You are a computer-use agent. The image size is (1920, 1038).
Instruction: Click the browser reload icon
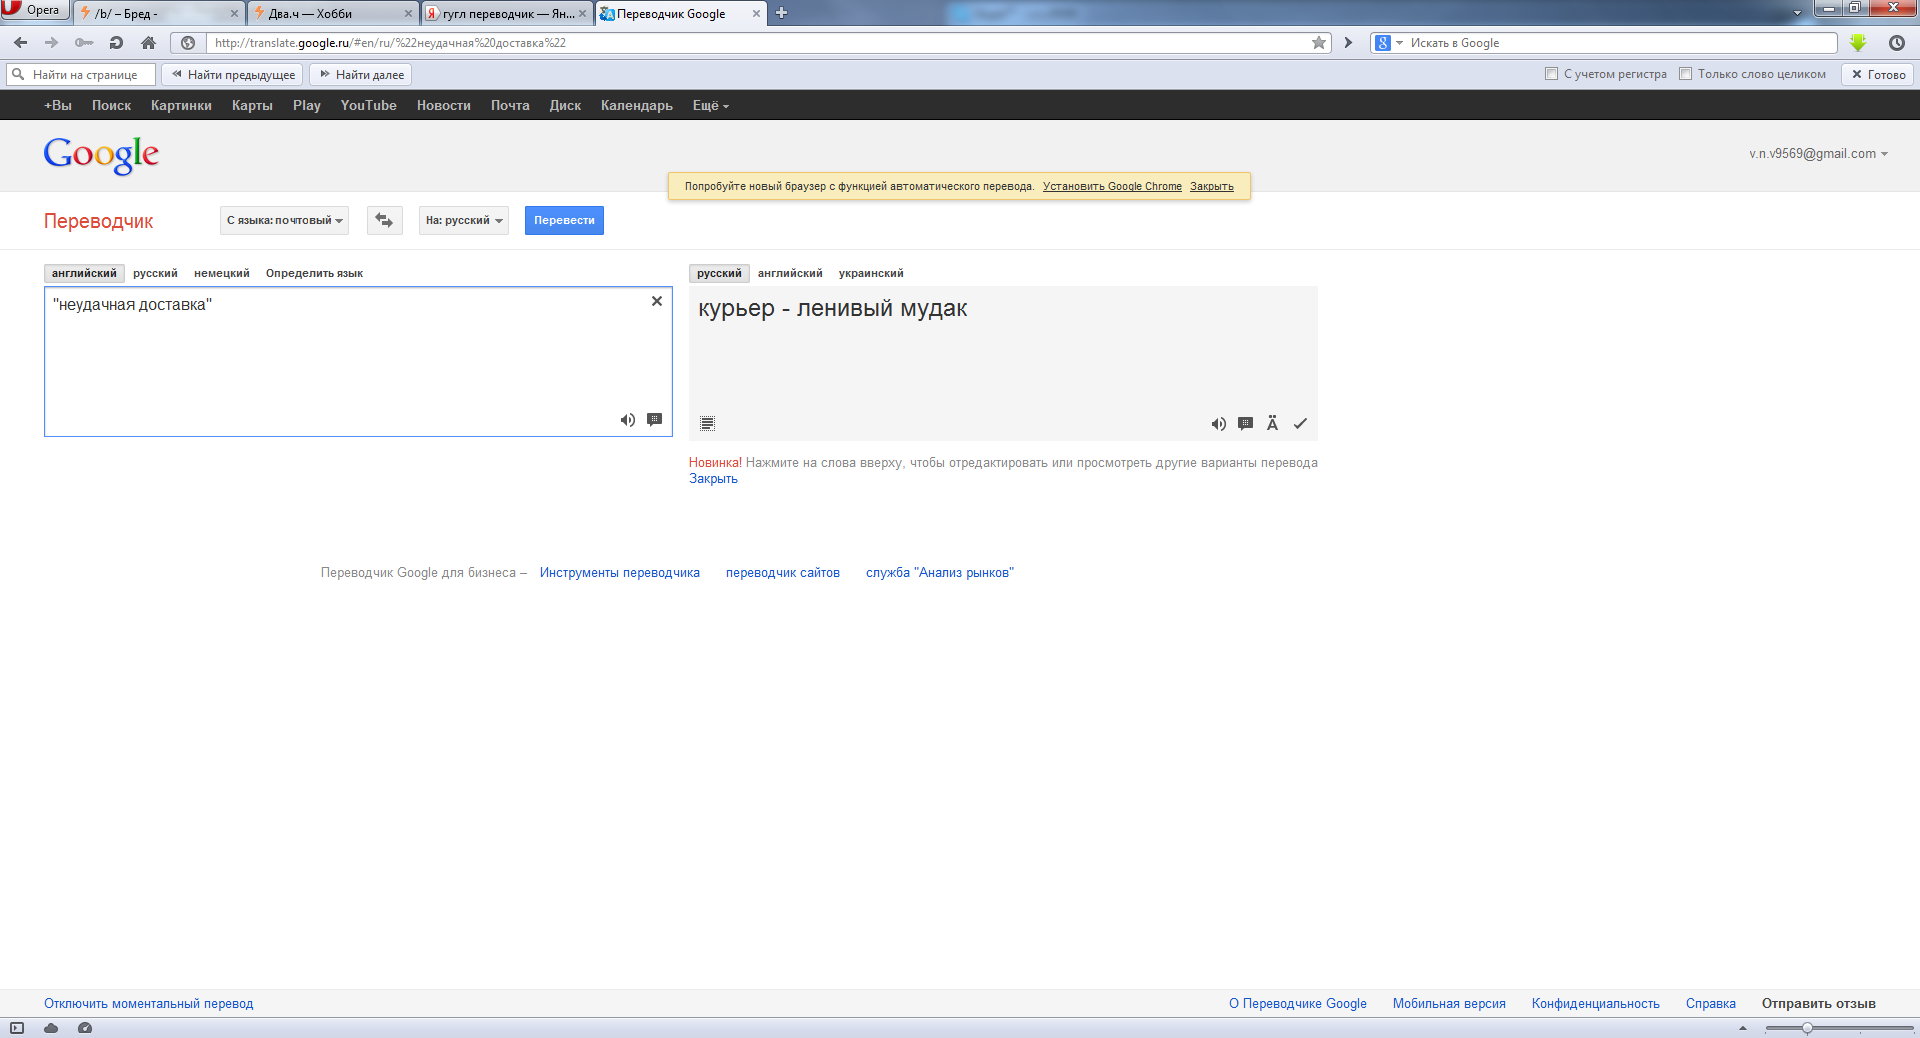pyautogui.click(x=116, y=43)
